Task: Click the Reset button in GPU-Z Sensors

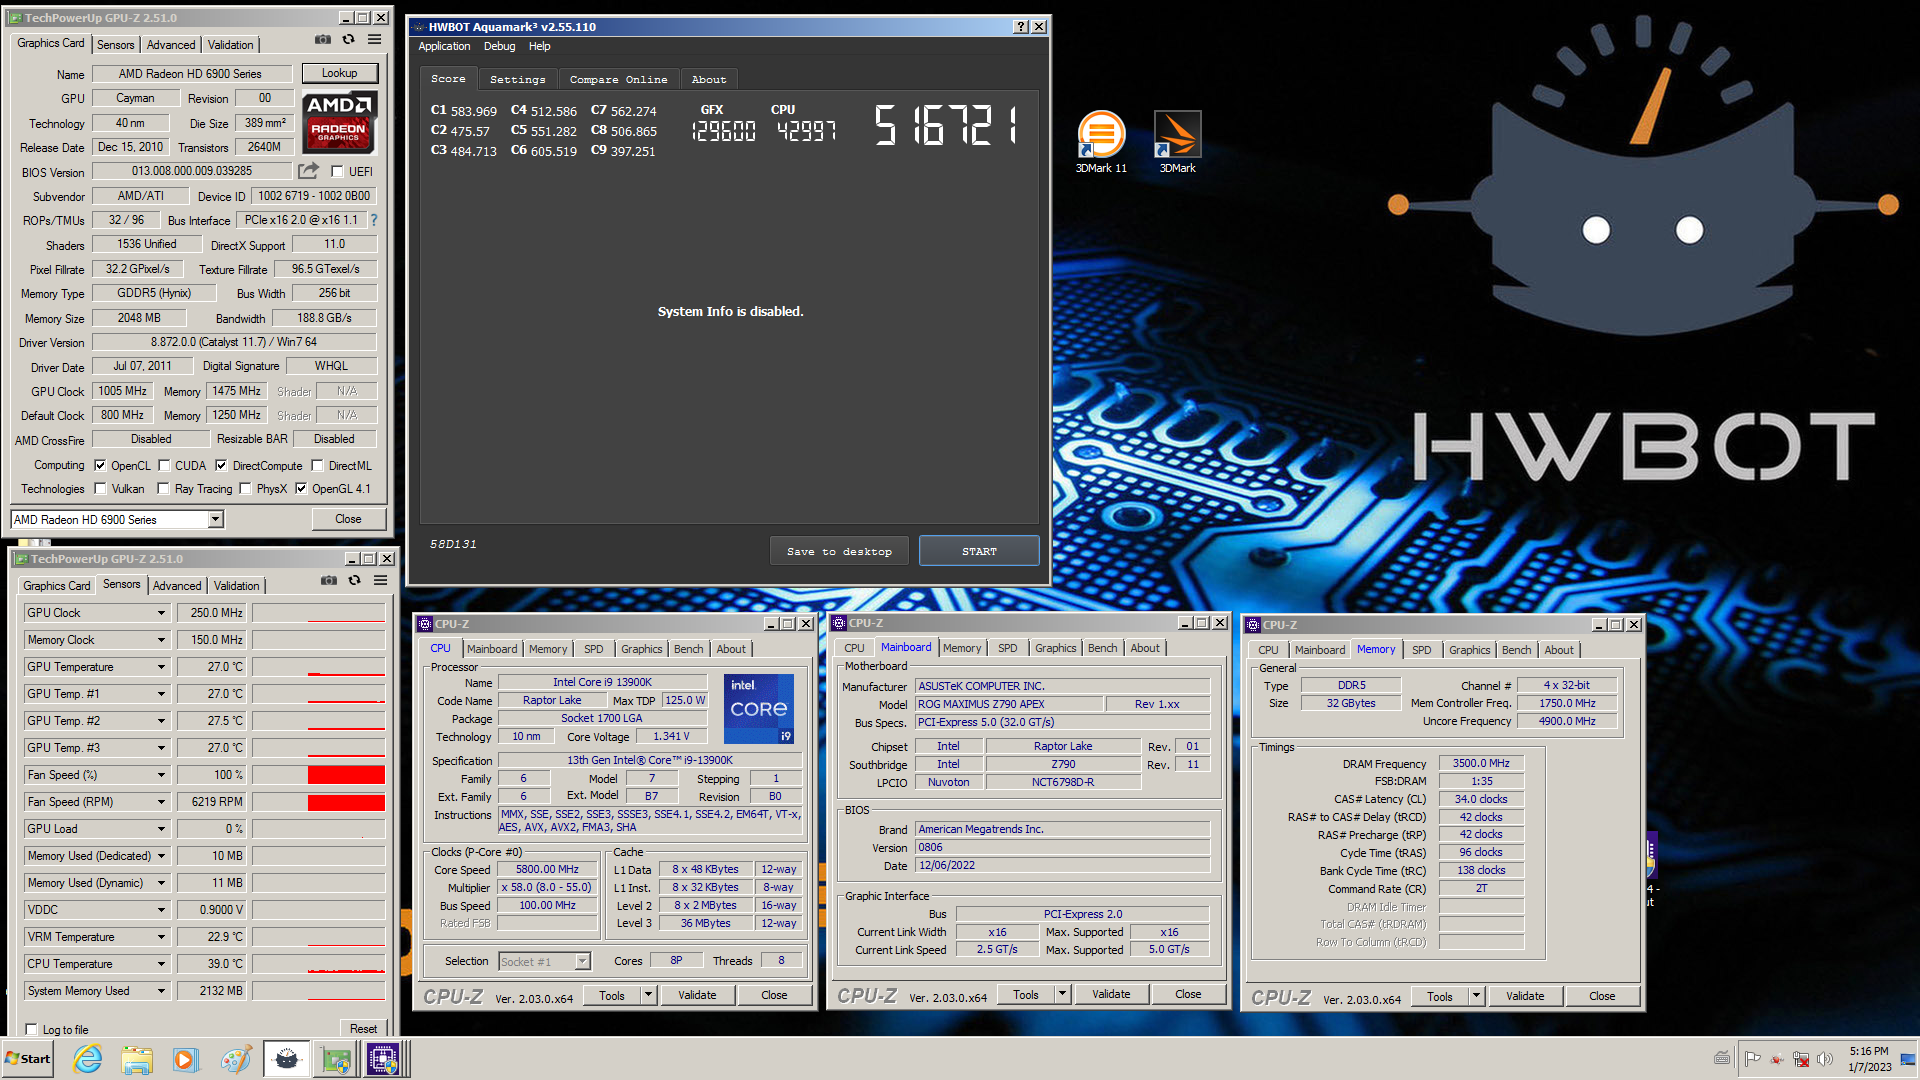Action: coord(363,1028)
